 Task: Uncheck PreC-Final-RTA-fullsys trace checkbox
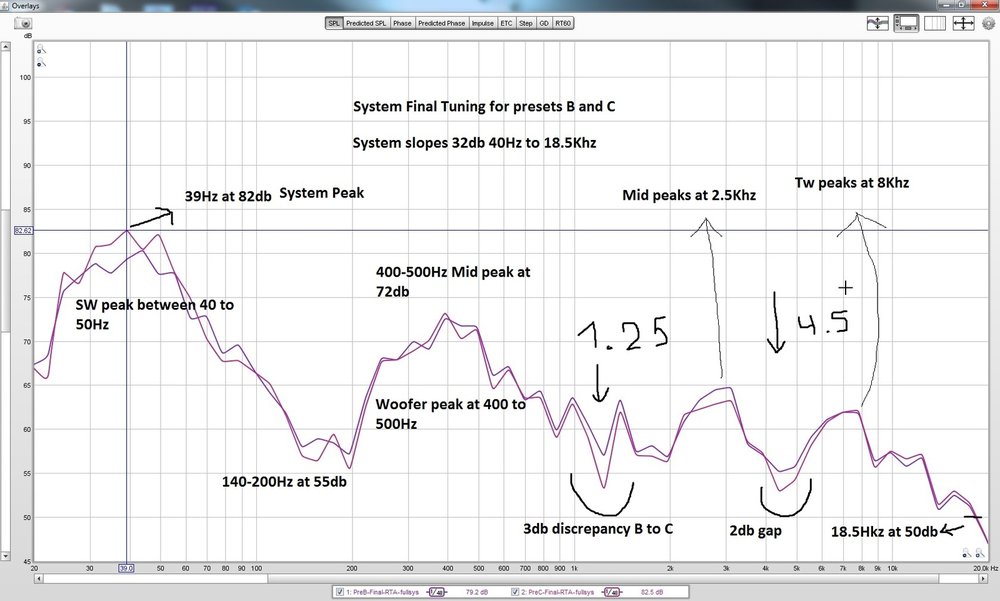click(515, 592)
